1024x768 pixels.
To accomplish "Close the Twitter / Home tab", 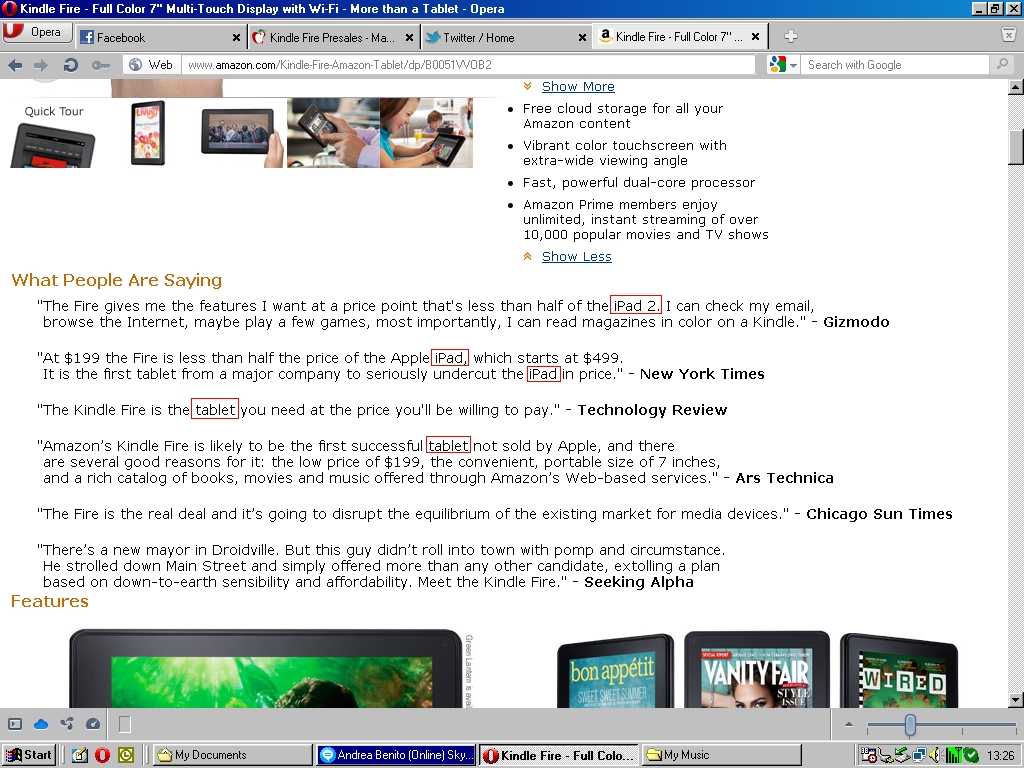I will [x=582, y=38].
